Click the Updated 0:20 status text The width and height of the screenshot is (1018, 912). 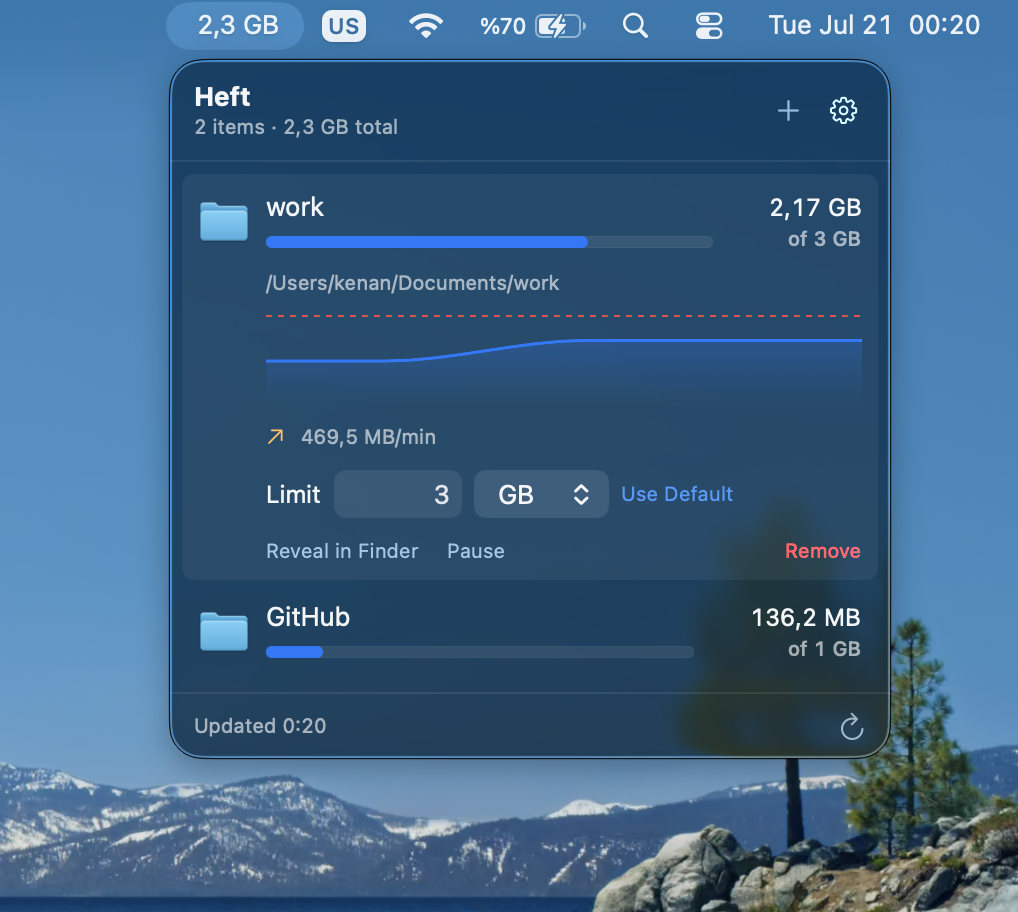(260, 726)
